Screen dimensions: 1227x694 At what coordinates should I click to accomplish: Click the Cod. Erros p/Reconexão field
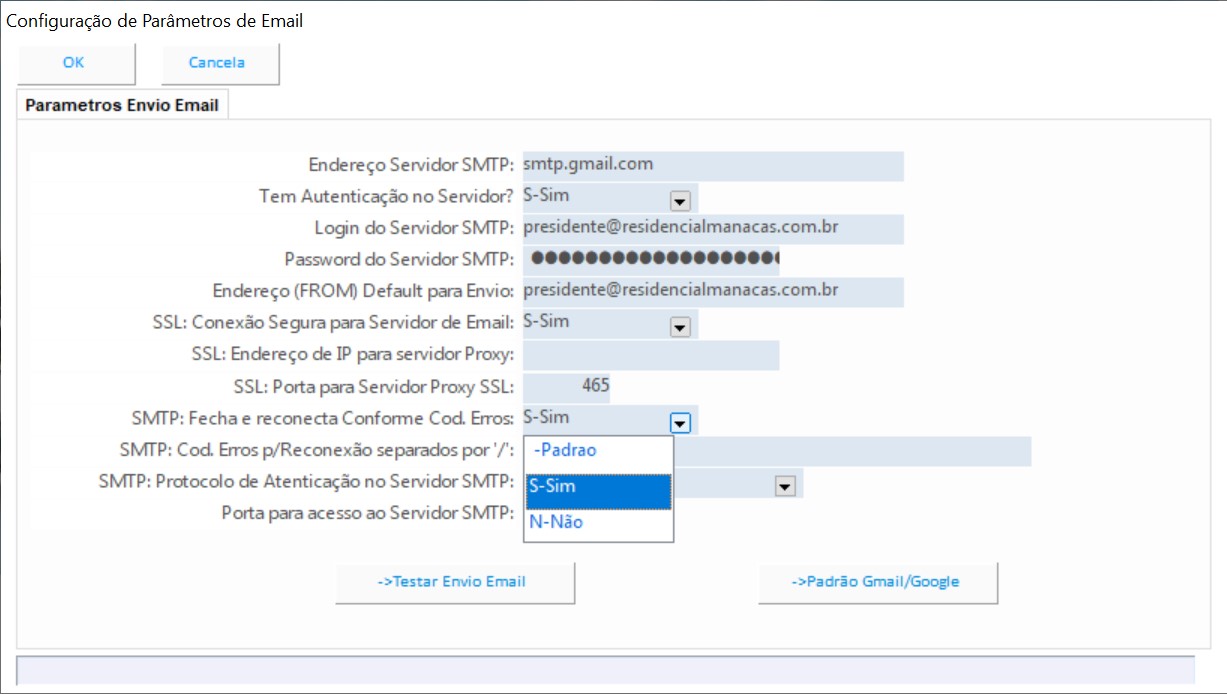[x=850, y=451]
